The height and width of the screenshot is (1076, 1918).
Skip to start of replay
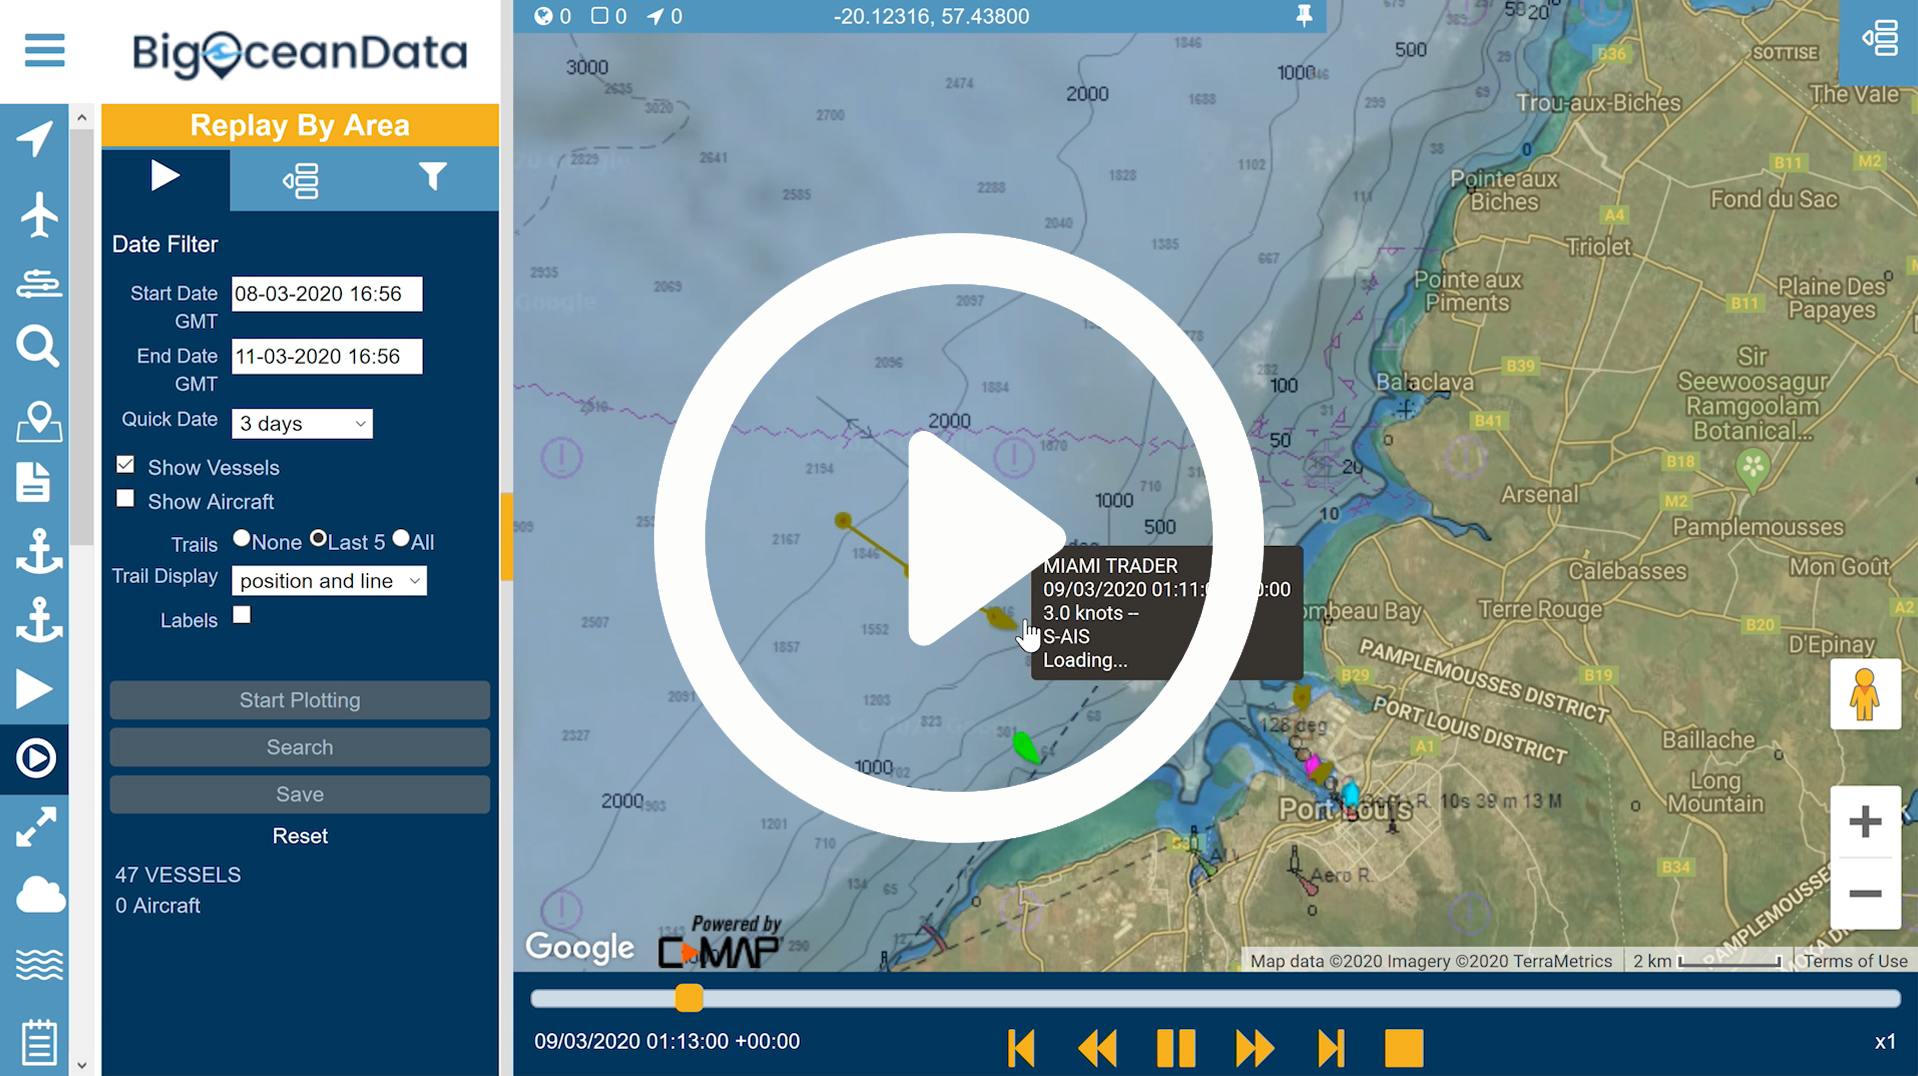coord(1021,1048)
